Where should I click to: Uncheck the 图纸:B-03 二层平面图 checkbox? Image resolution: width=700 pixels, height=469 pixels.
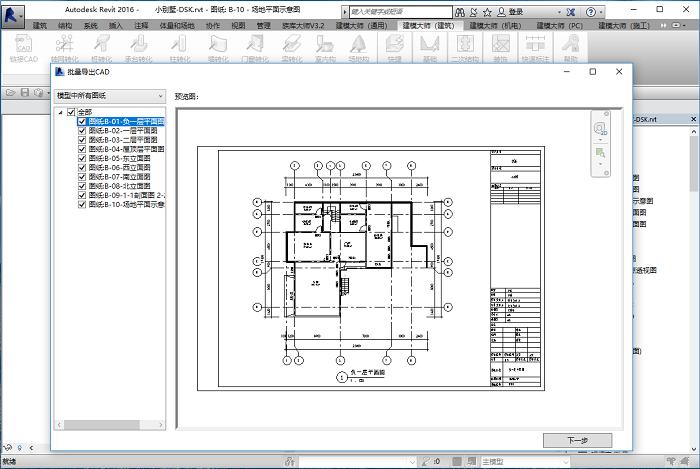coord(82,140)
